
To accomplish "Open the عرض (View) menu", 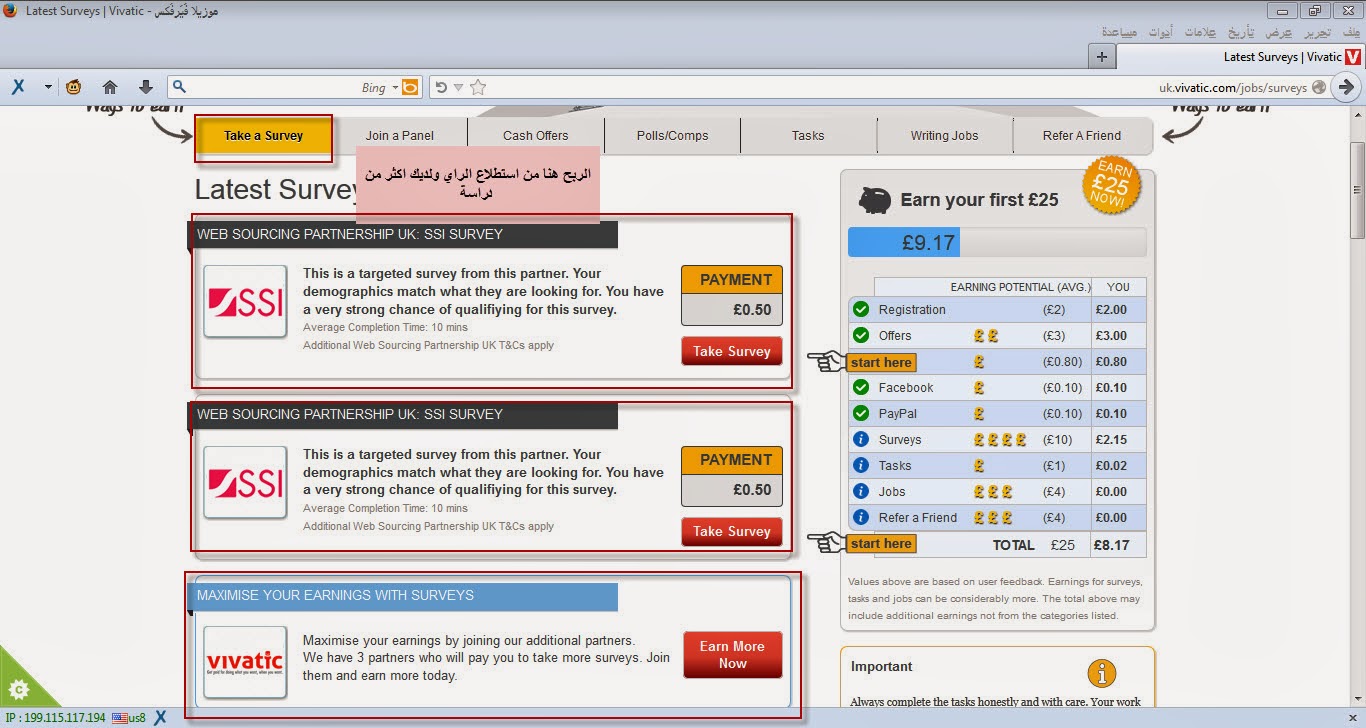I will (1279, 32).
